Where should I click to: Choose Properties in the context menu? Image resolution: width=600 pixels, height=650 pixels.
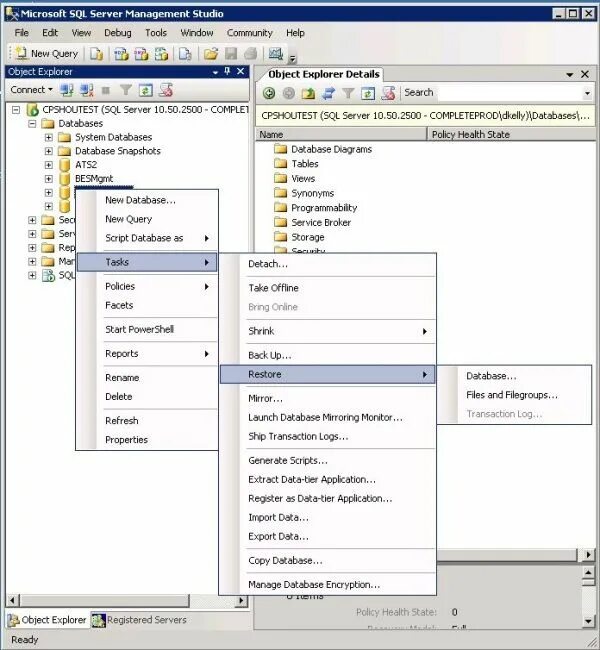pos(148,440)
